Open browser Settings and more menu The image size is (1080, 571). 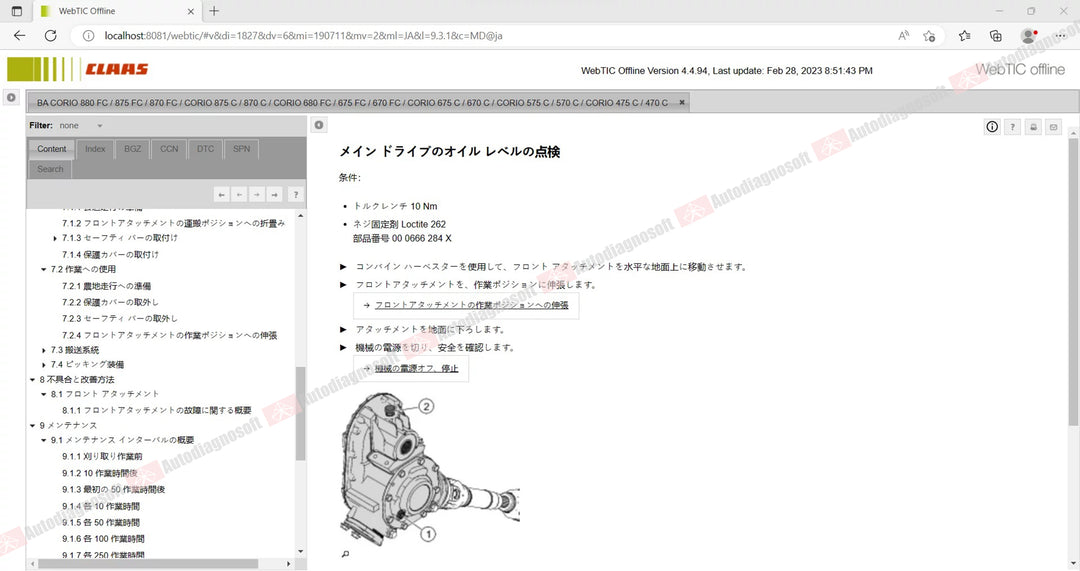tap(1060, 36)
